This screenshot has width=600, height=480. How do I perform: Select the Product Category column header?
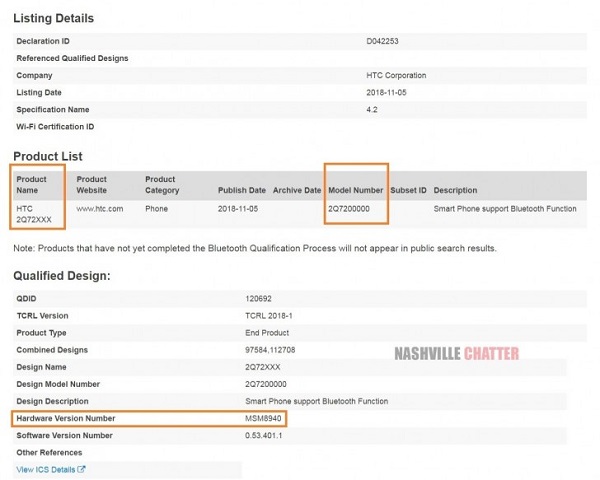click(x=162, y=184)
